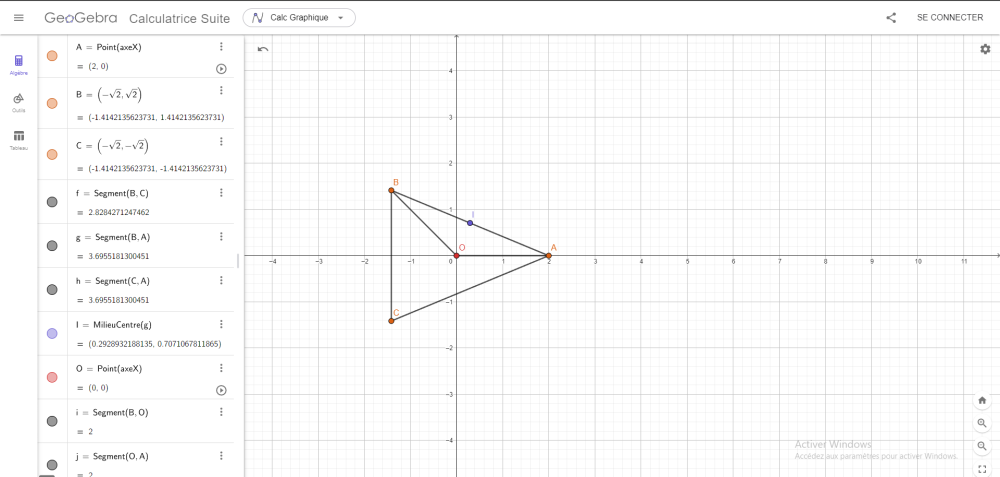Screen dimensions: 1000x477
Task: Open the hamburger main menu
Action: coord(18,18)
